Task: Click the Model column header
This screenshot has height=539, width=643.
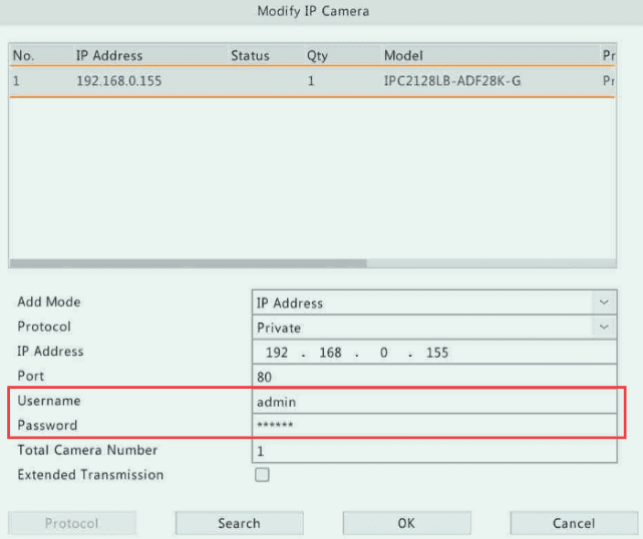Action: 403,56
